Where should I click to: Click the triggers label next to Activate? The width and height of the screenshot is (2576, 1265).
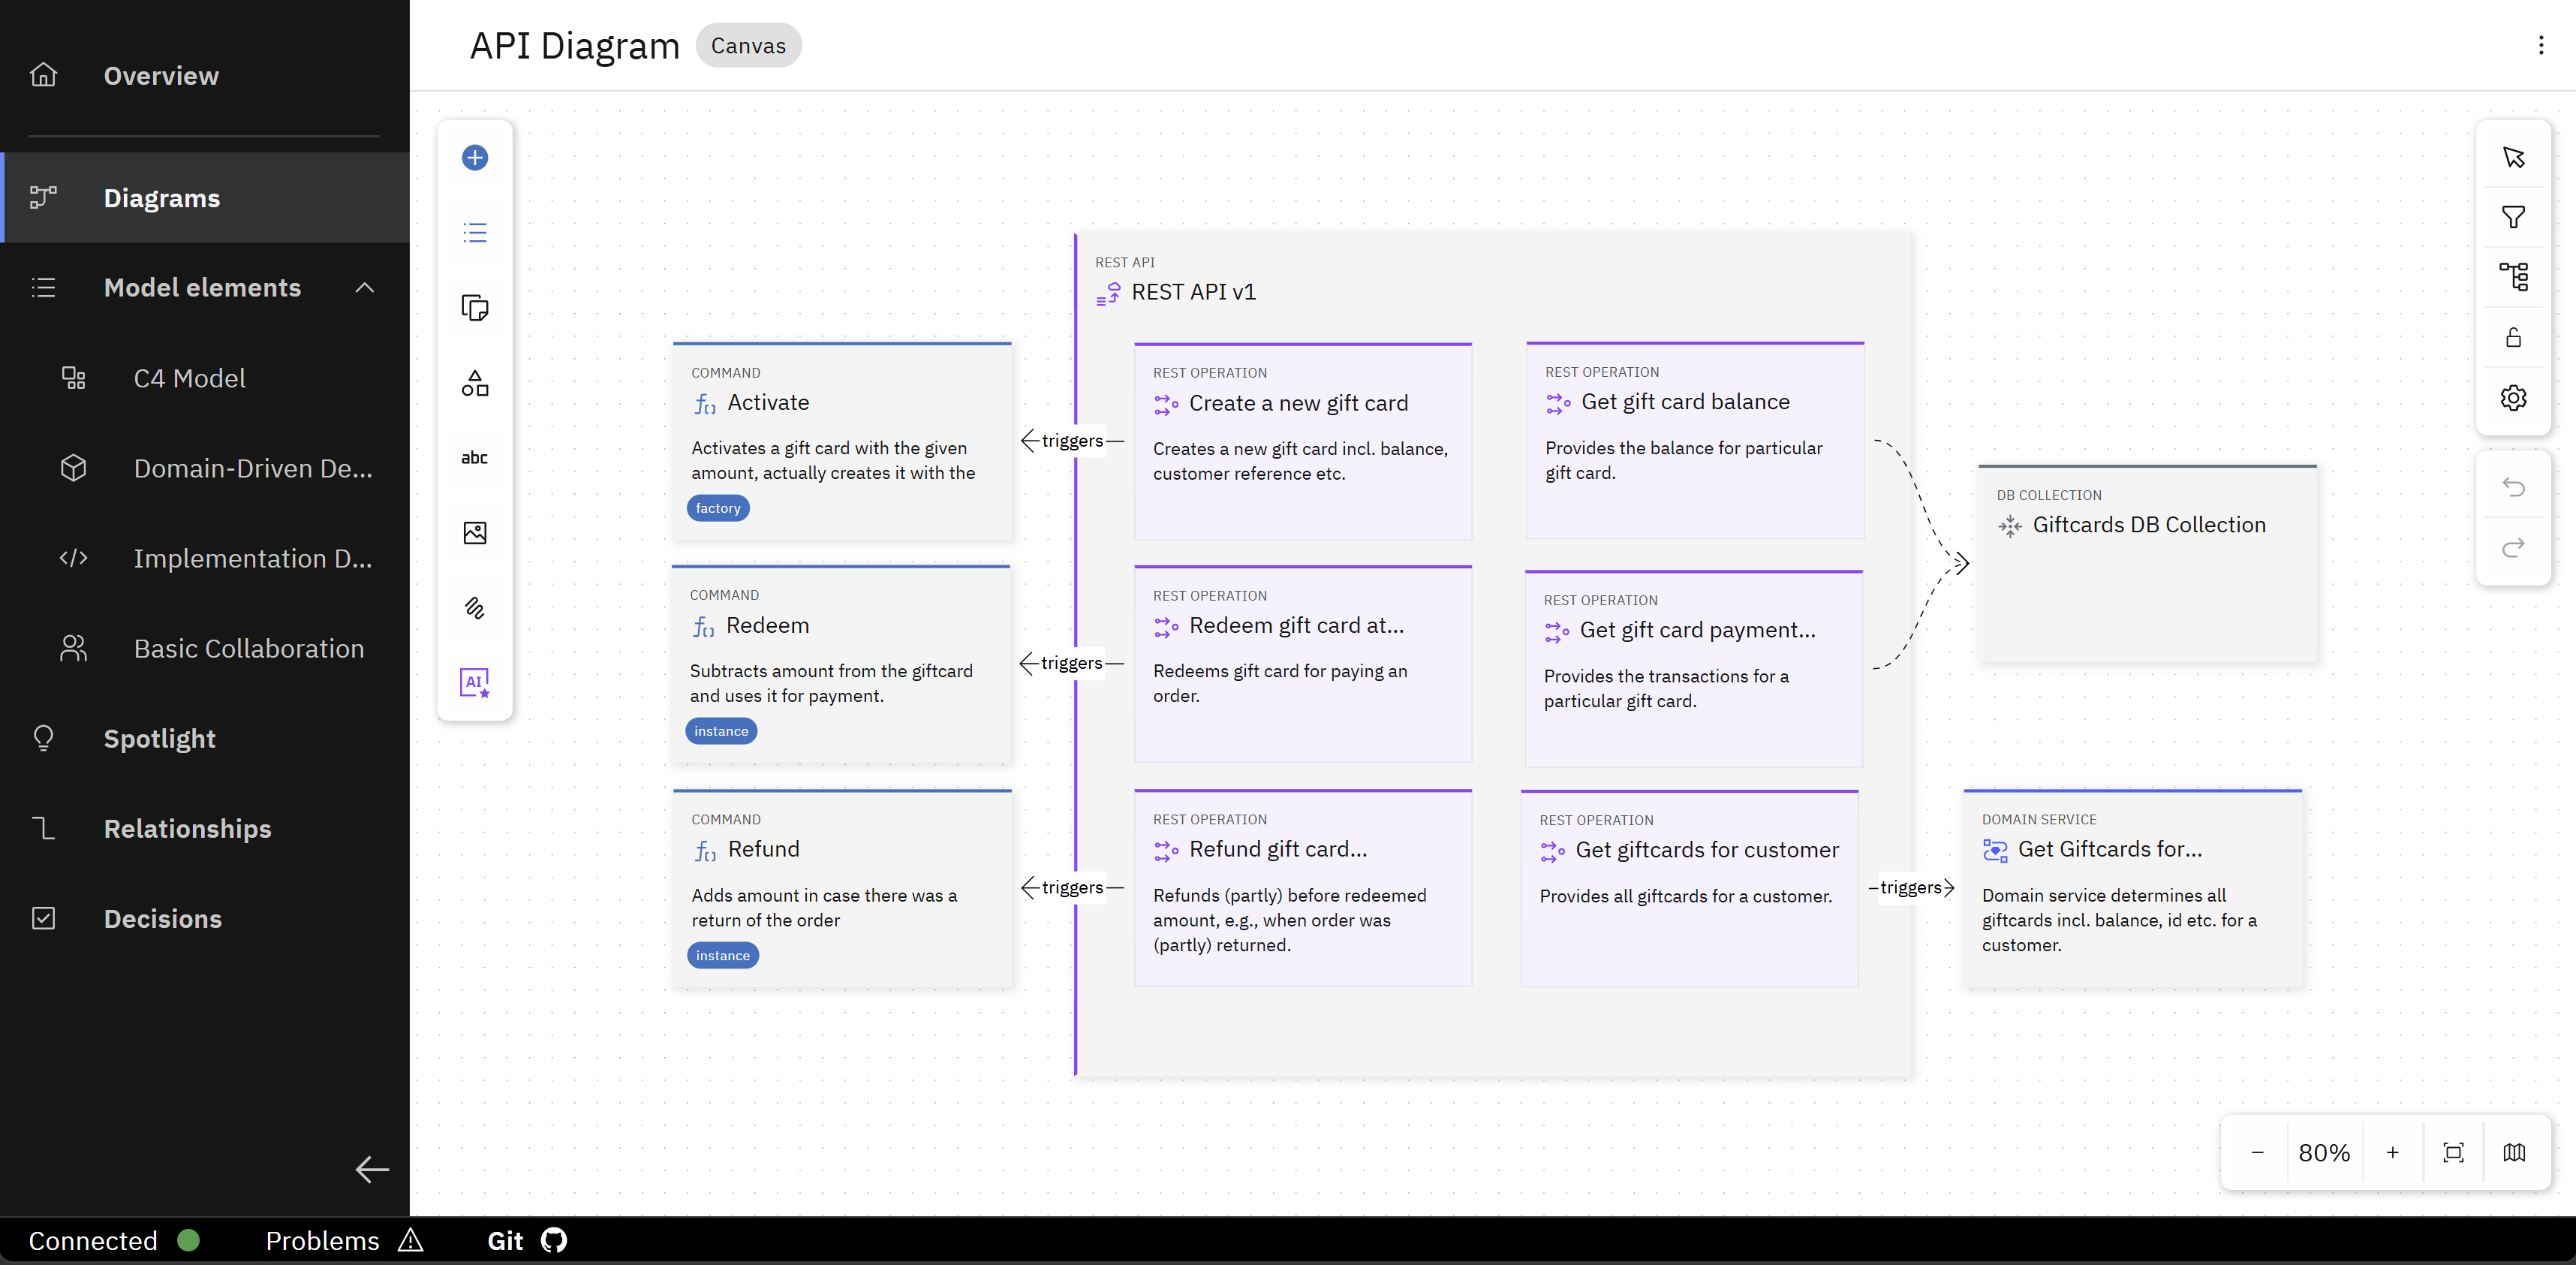point(1072,441)
